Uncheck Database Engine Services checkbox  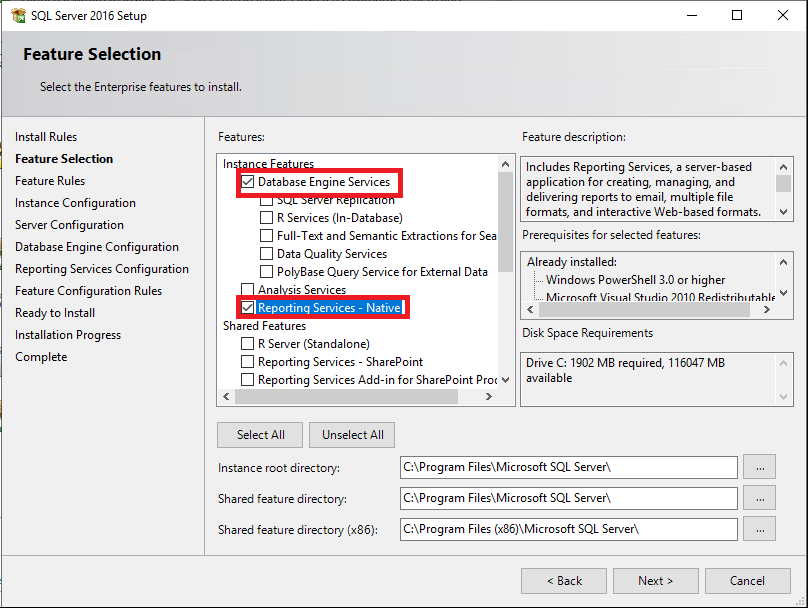click(248, 182)
